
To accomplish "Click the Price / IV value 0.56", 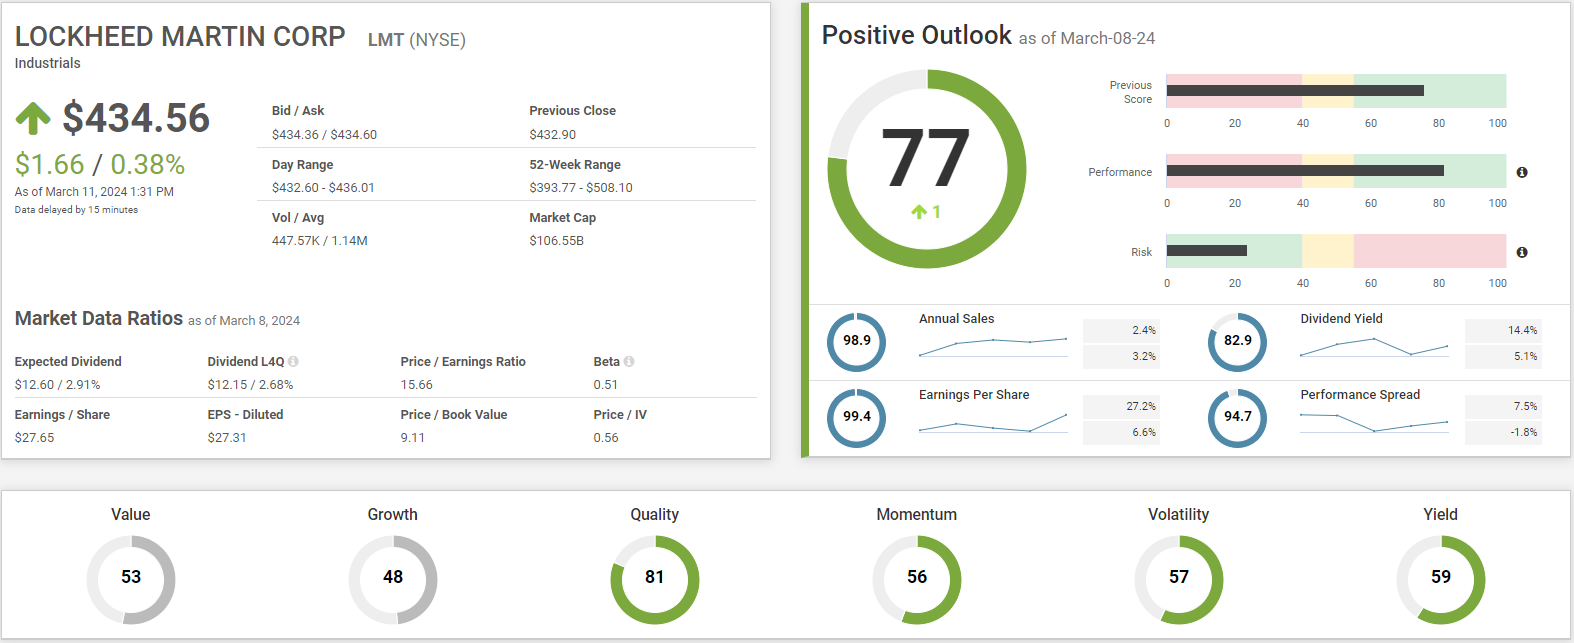I will pos(606,438).
